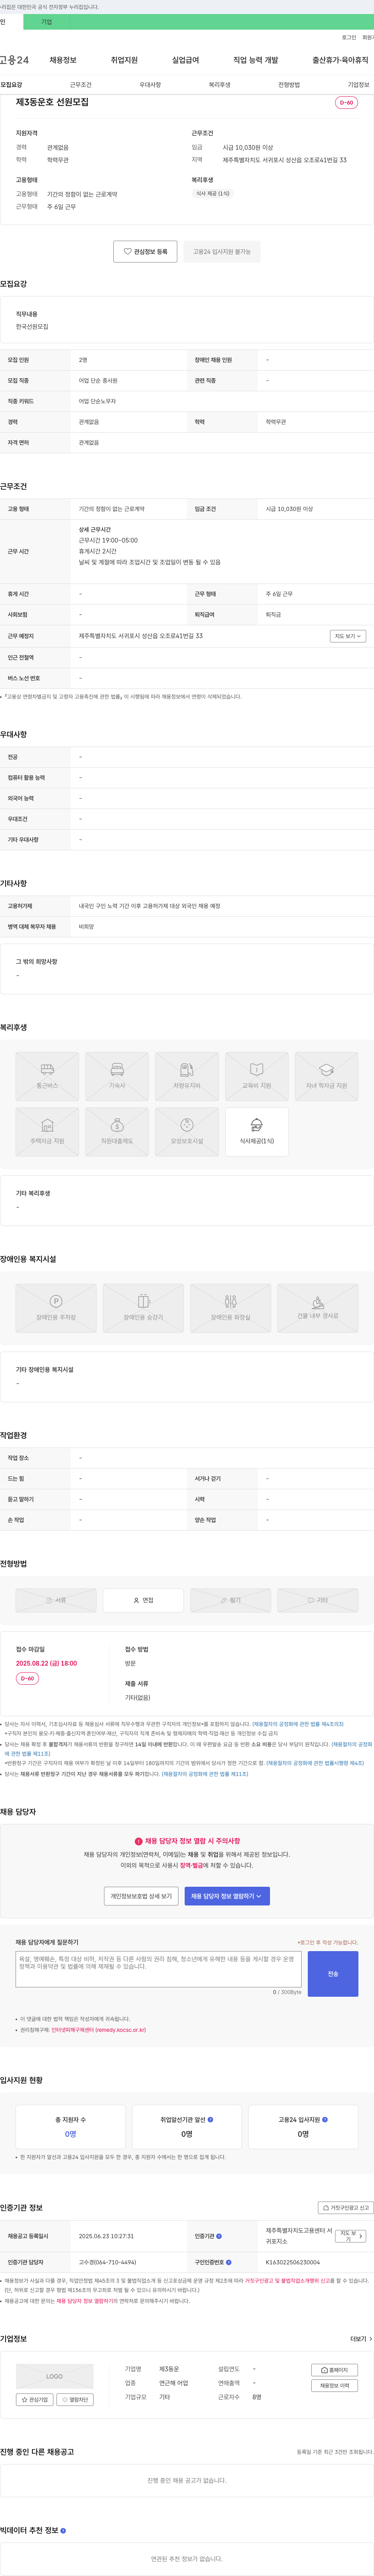Viewport: 374px width, 2576px height.
Task: Click the 고용24 입사지원 불가능 button
Action: (222, 252)
